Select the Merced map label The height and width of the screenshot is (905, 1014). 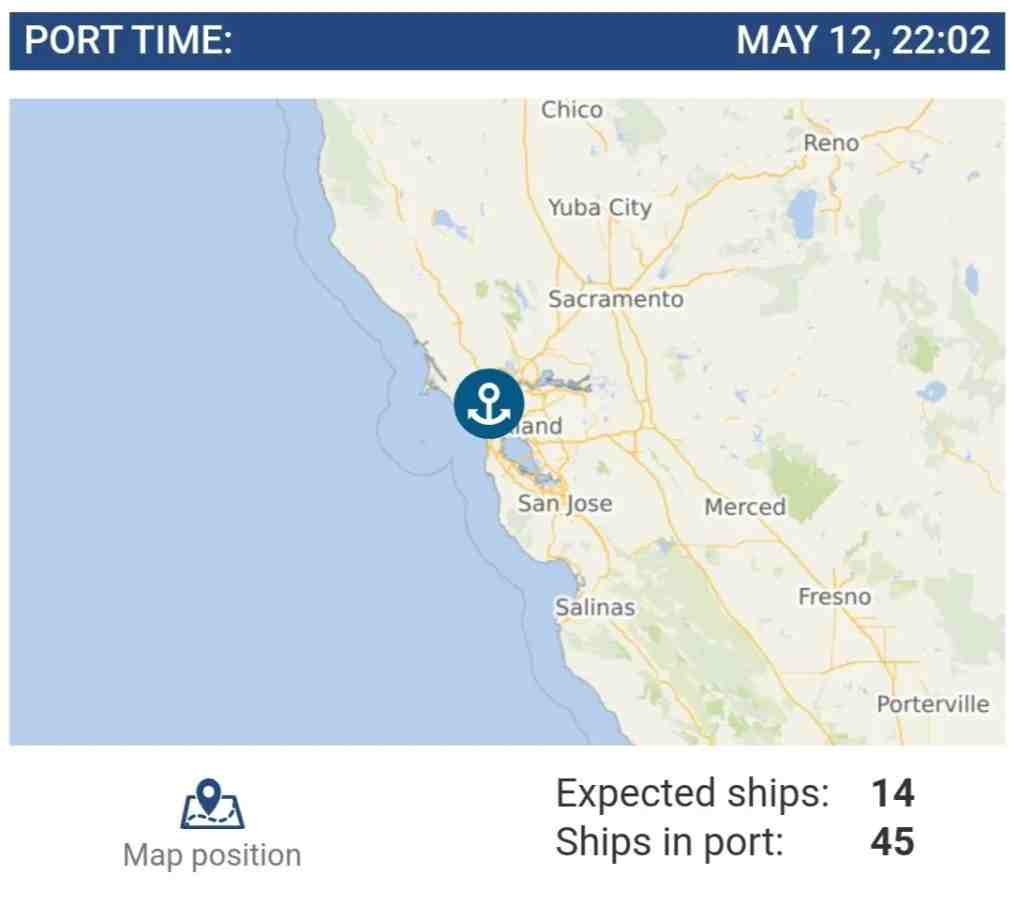745,507
